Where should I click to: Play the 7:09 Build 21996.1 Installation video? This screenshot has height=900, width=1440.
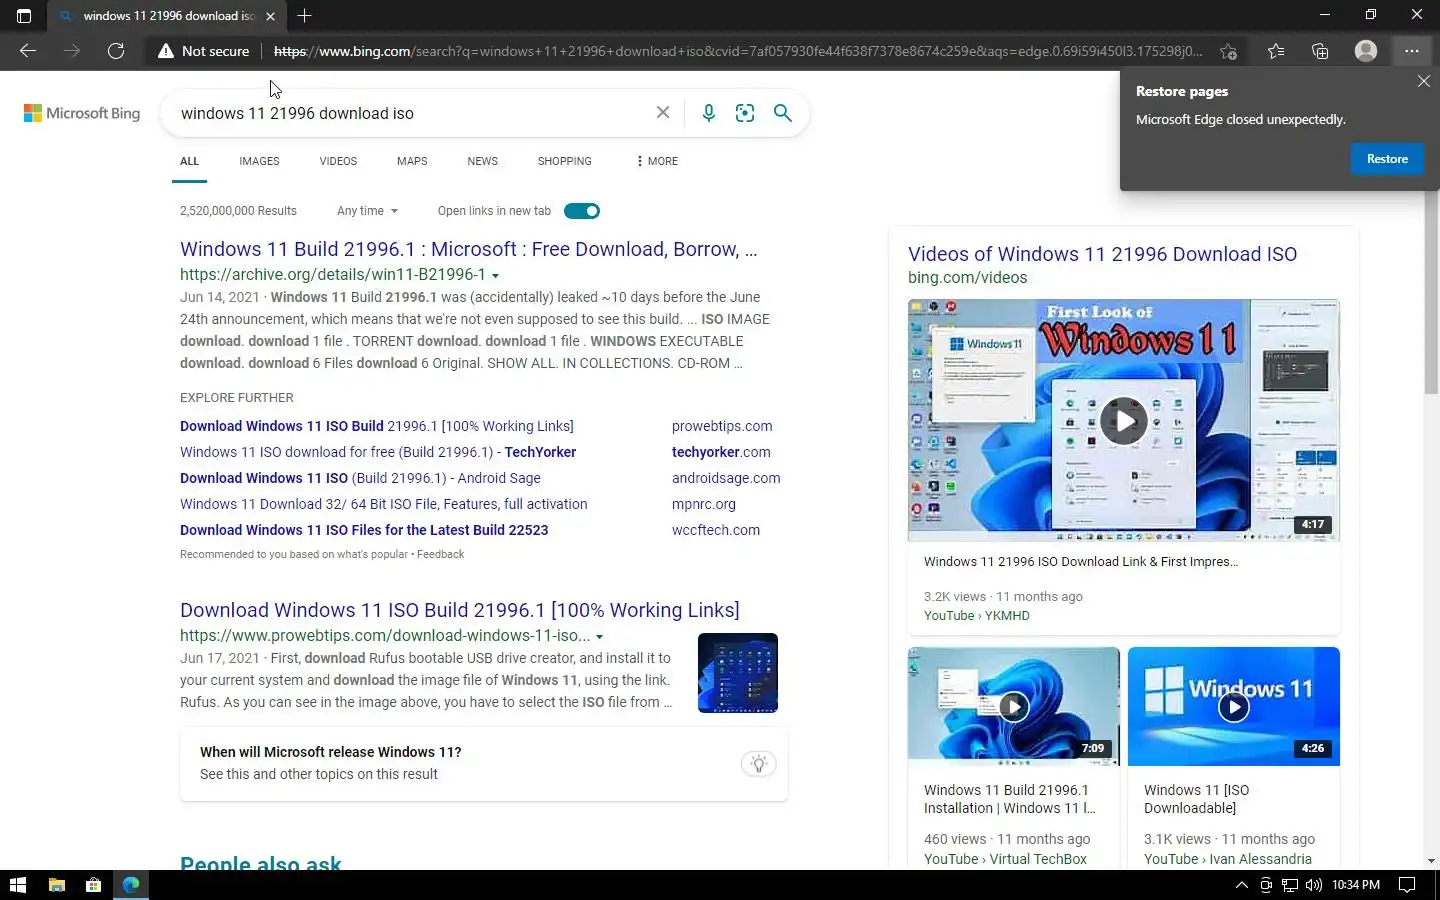[1014, 706]
